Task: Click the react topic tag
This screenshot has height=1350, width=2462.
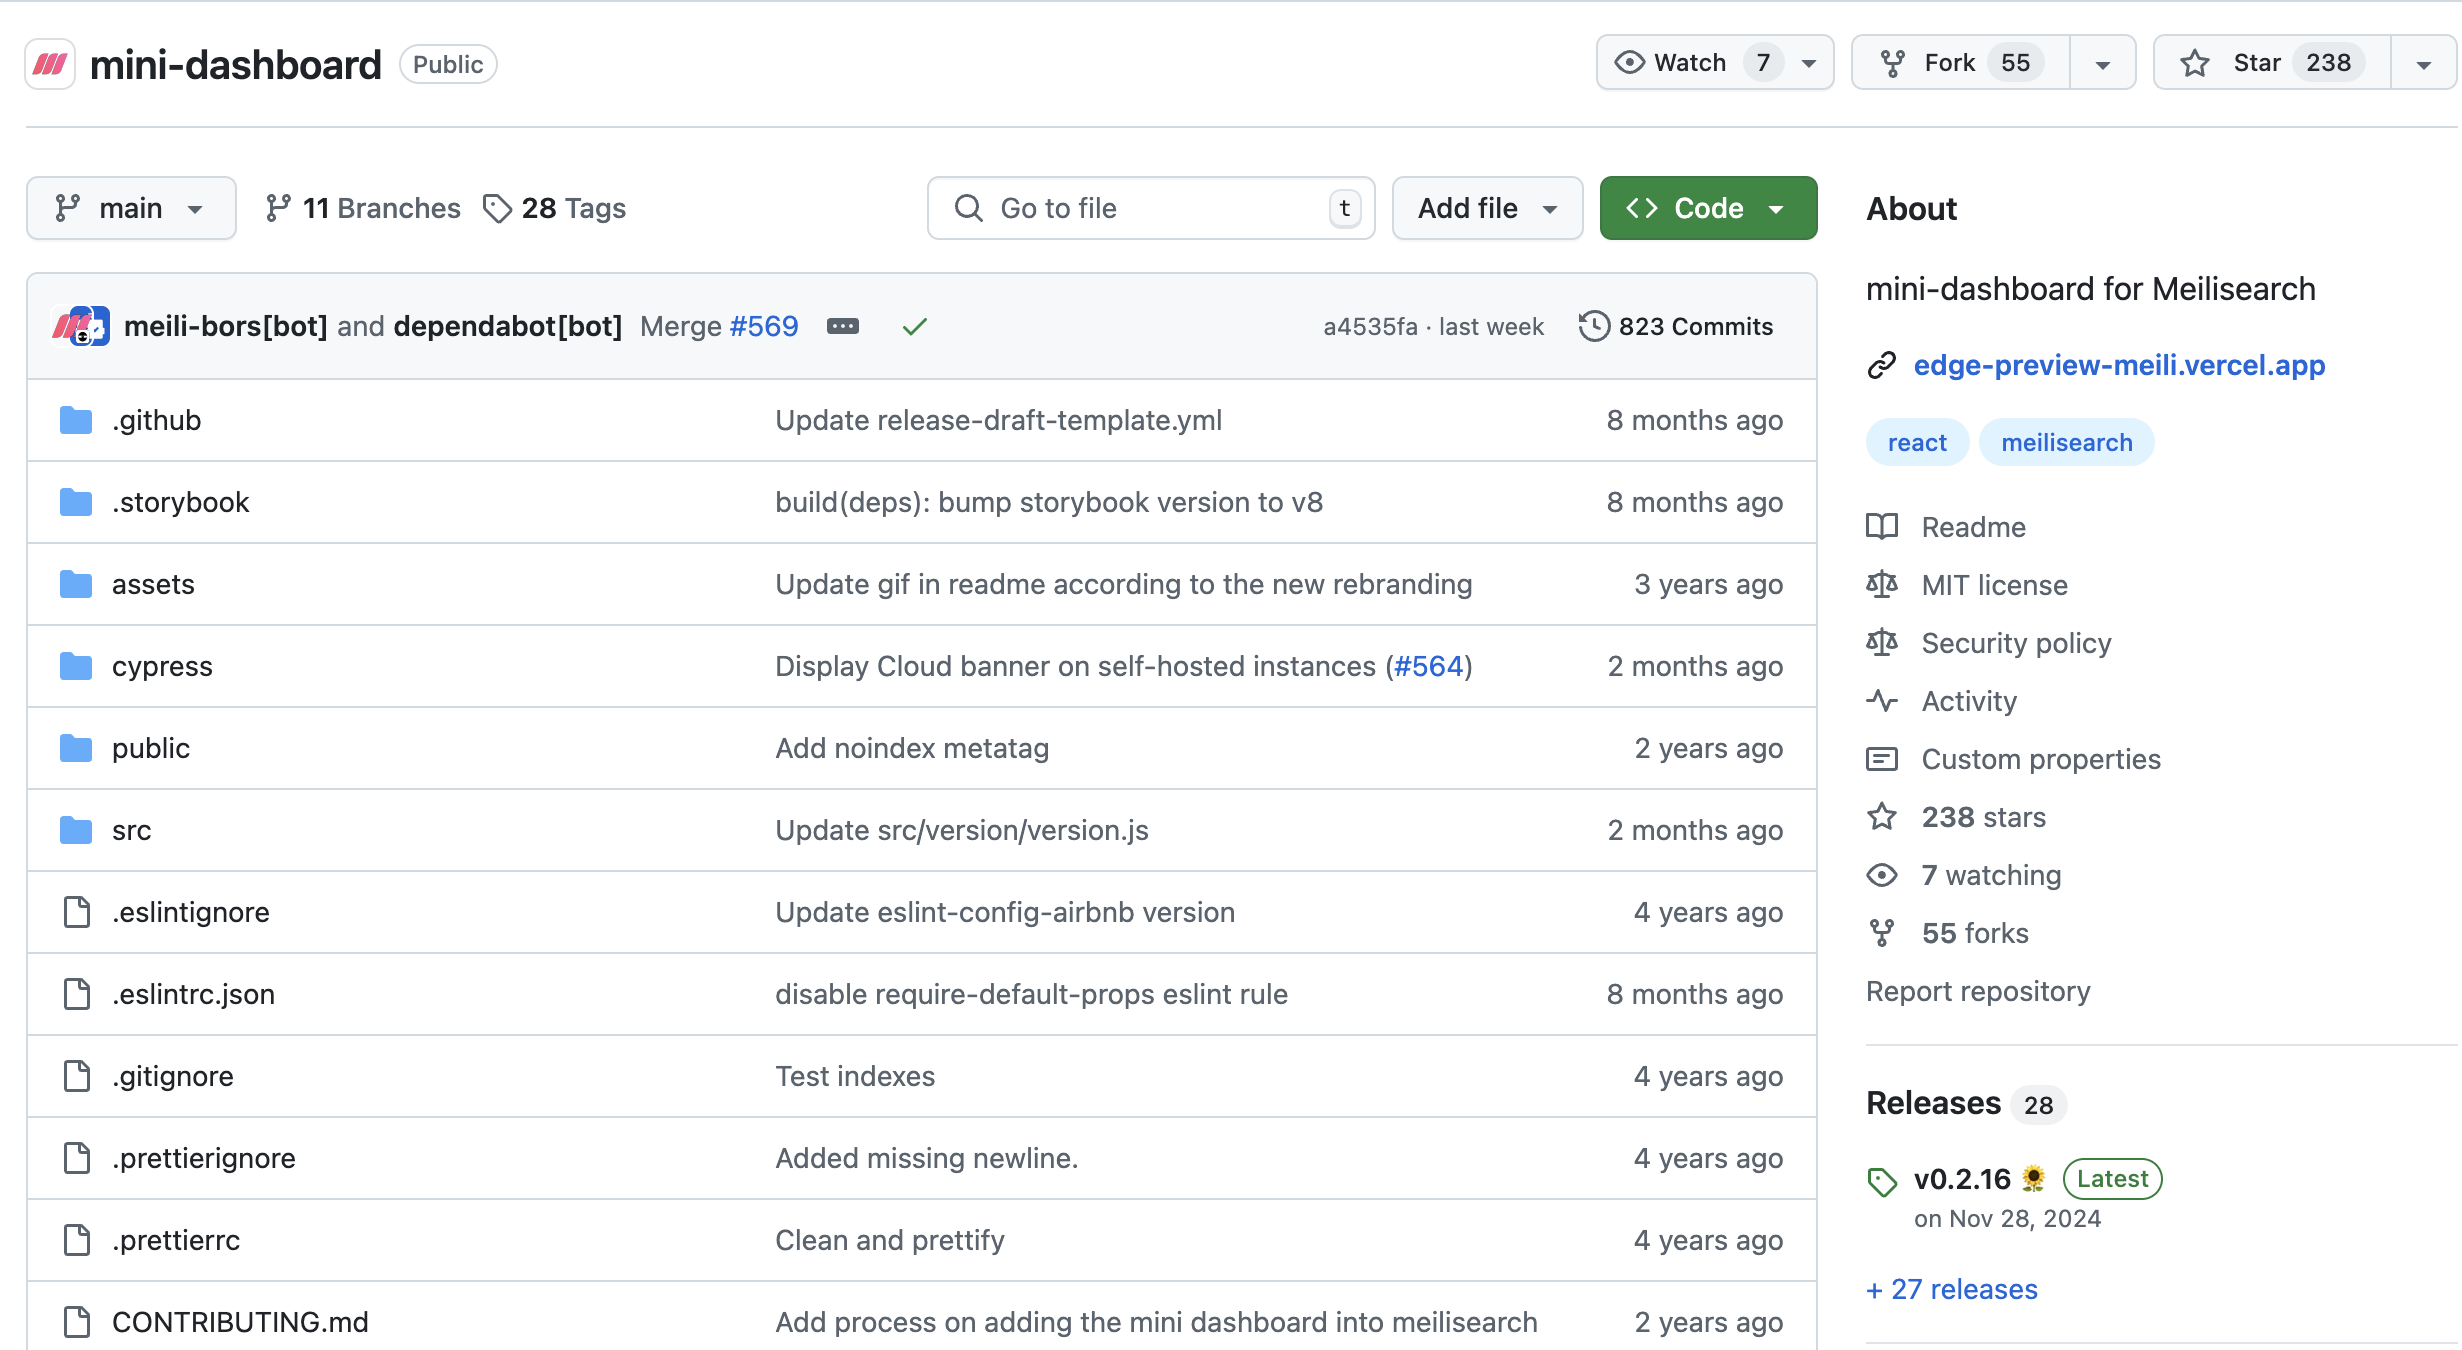Action: pyautogui.click(x=1917, y=442)
